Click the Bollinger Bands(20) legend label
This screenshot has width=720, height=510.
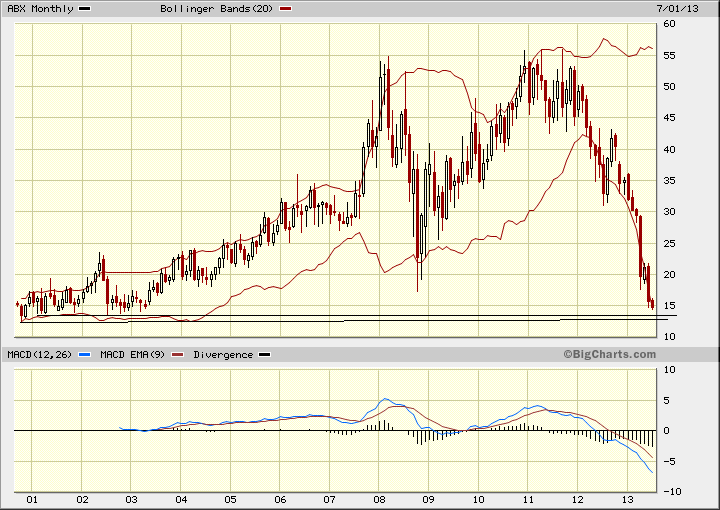pyautogui.click(x=216, y=9)
